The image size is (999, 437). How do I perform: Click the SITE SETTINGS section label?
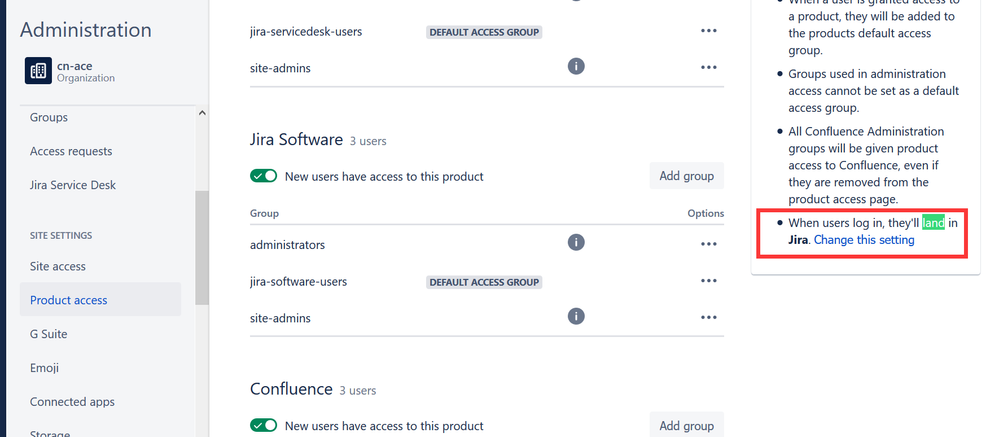pos(61,236)
